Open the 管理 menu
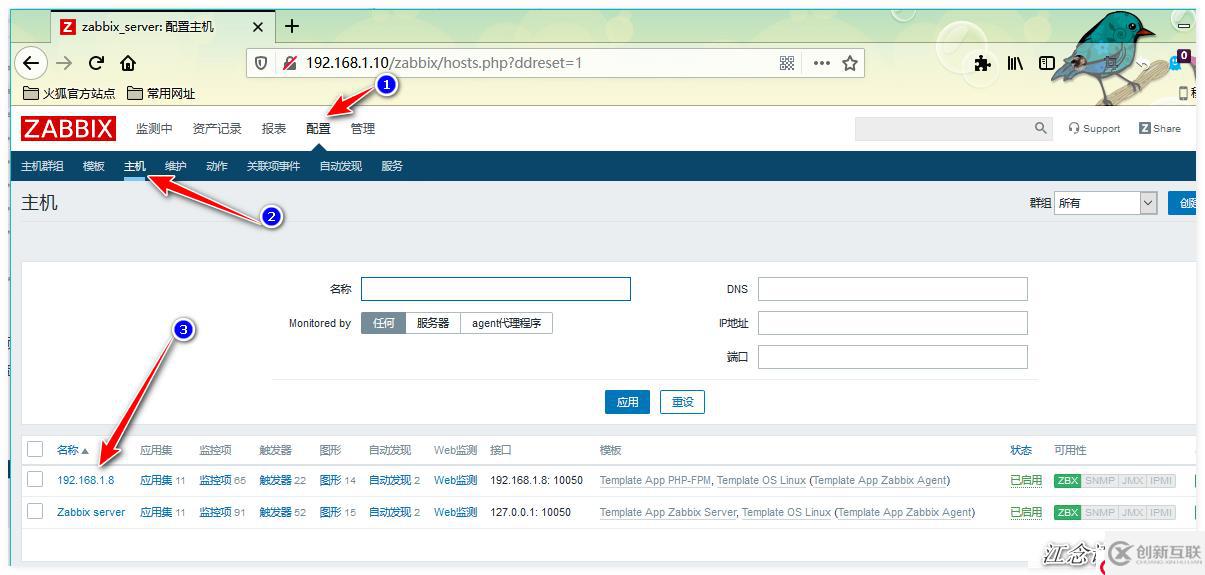 (363, 128)
